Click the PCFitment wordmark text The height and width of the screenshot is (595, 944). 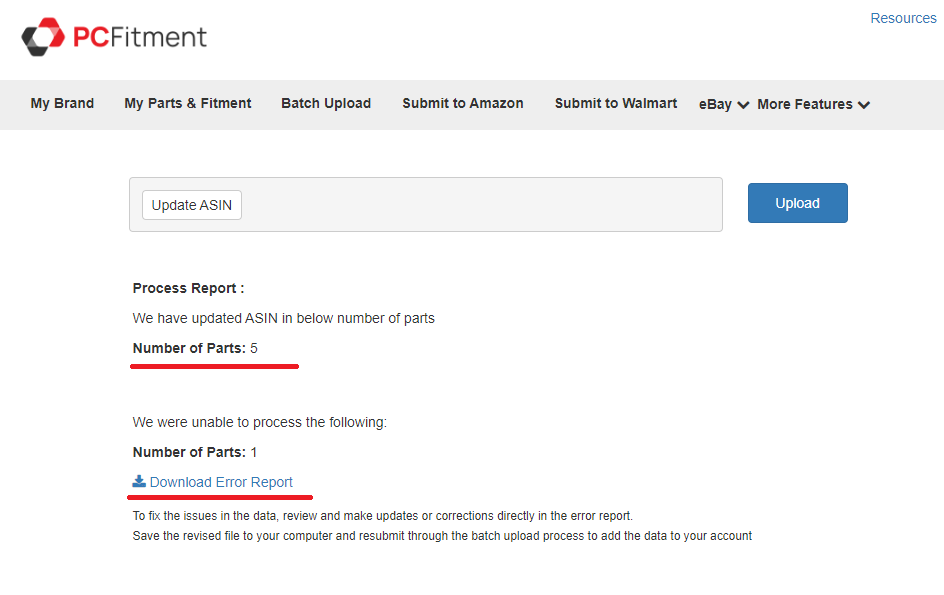[x=139, y=38]
